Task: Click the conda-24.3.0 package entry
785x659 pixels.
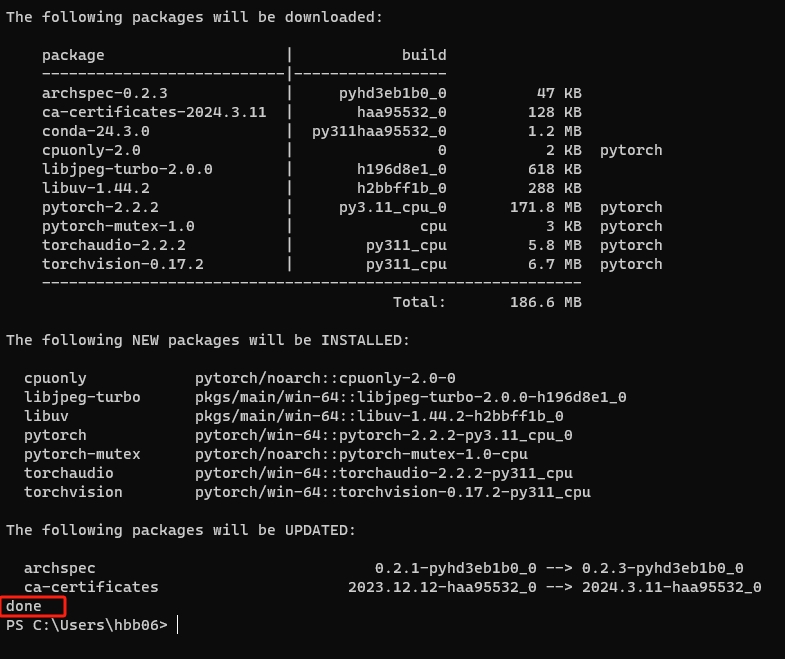Action: (96, 131)
